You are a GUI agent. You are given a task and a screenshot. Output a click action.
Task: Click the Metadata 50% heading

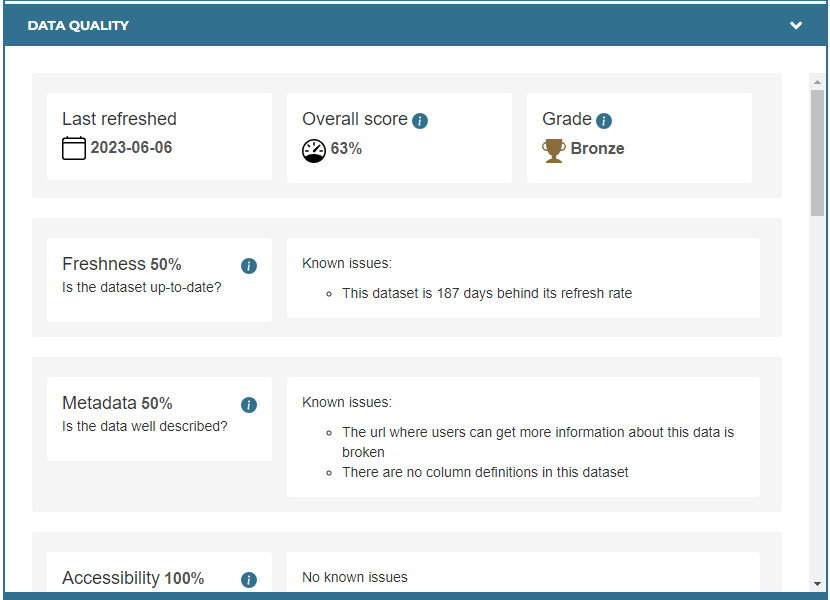pyautogui.click(x=117, y=403)
